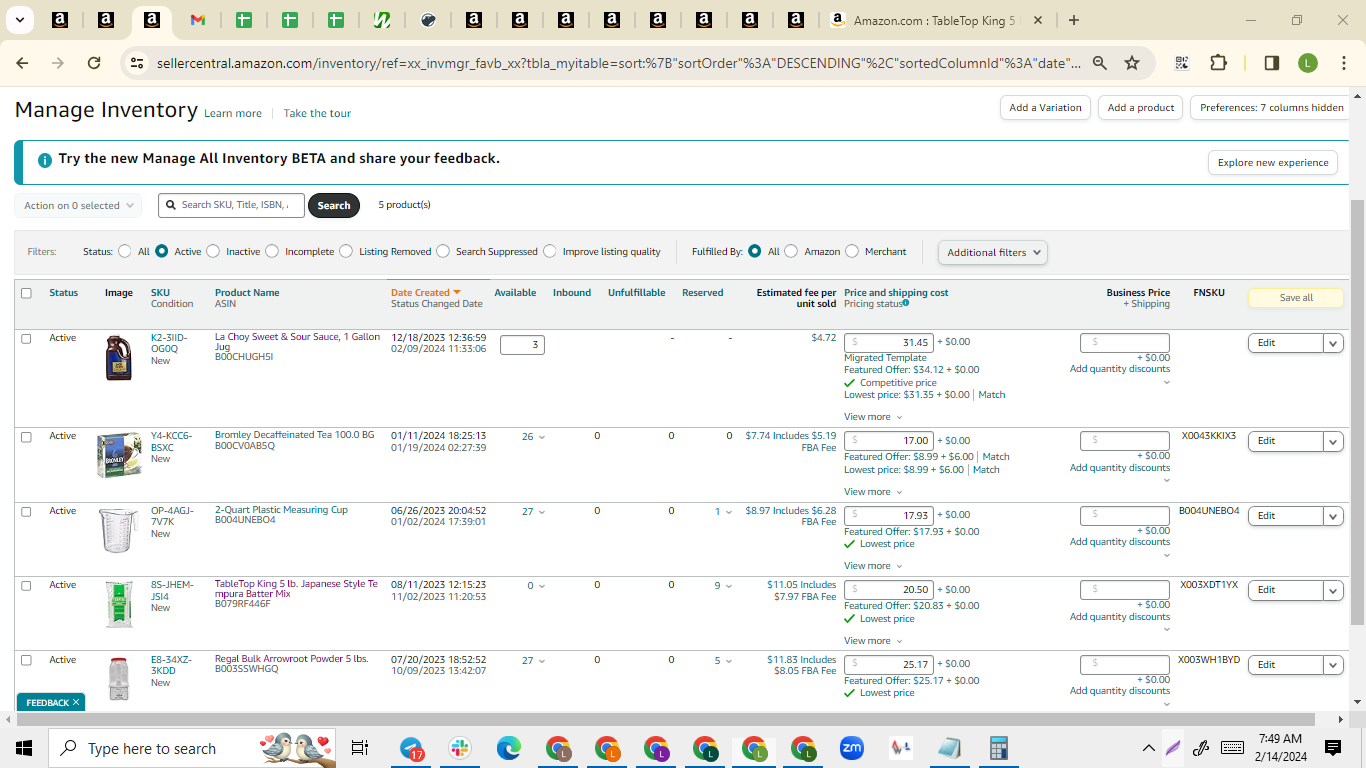Open the Bromley tea product image
Screen dimensions: 1366x768
[x=119, y=455]
